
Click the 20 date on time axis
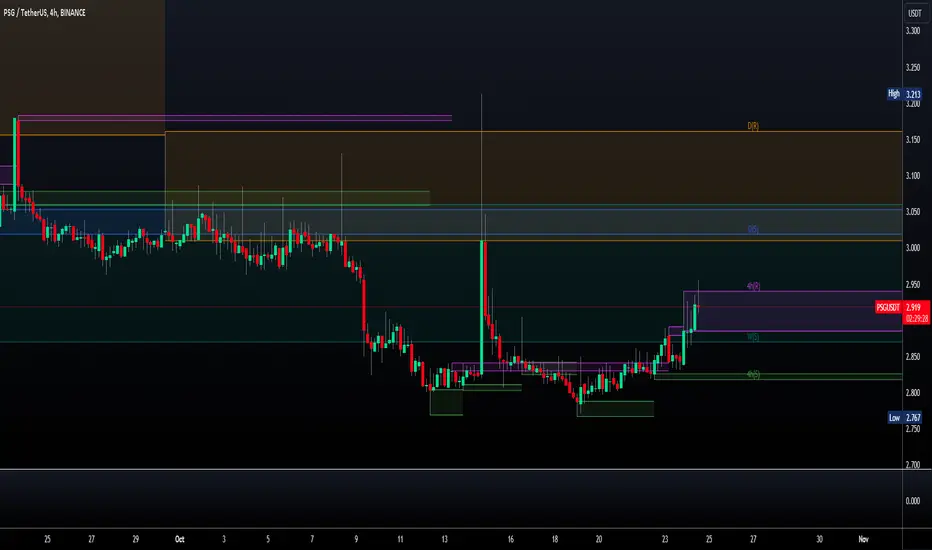tap(599, 539)
